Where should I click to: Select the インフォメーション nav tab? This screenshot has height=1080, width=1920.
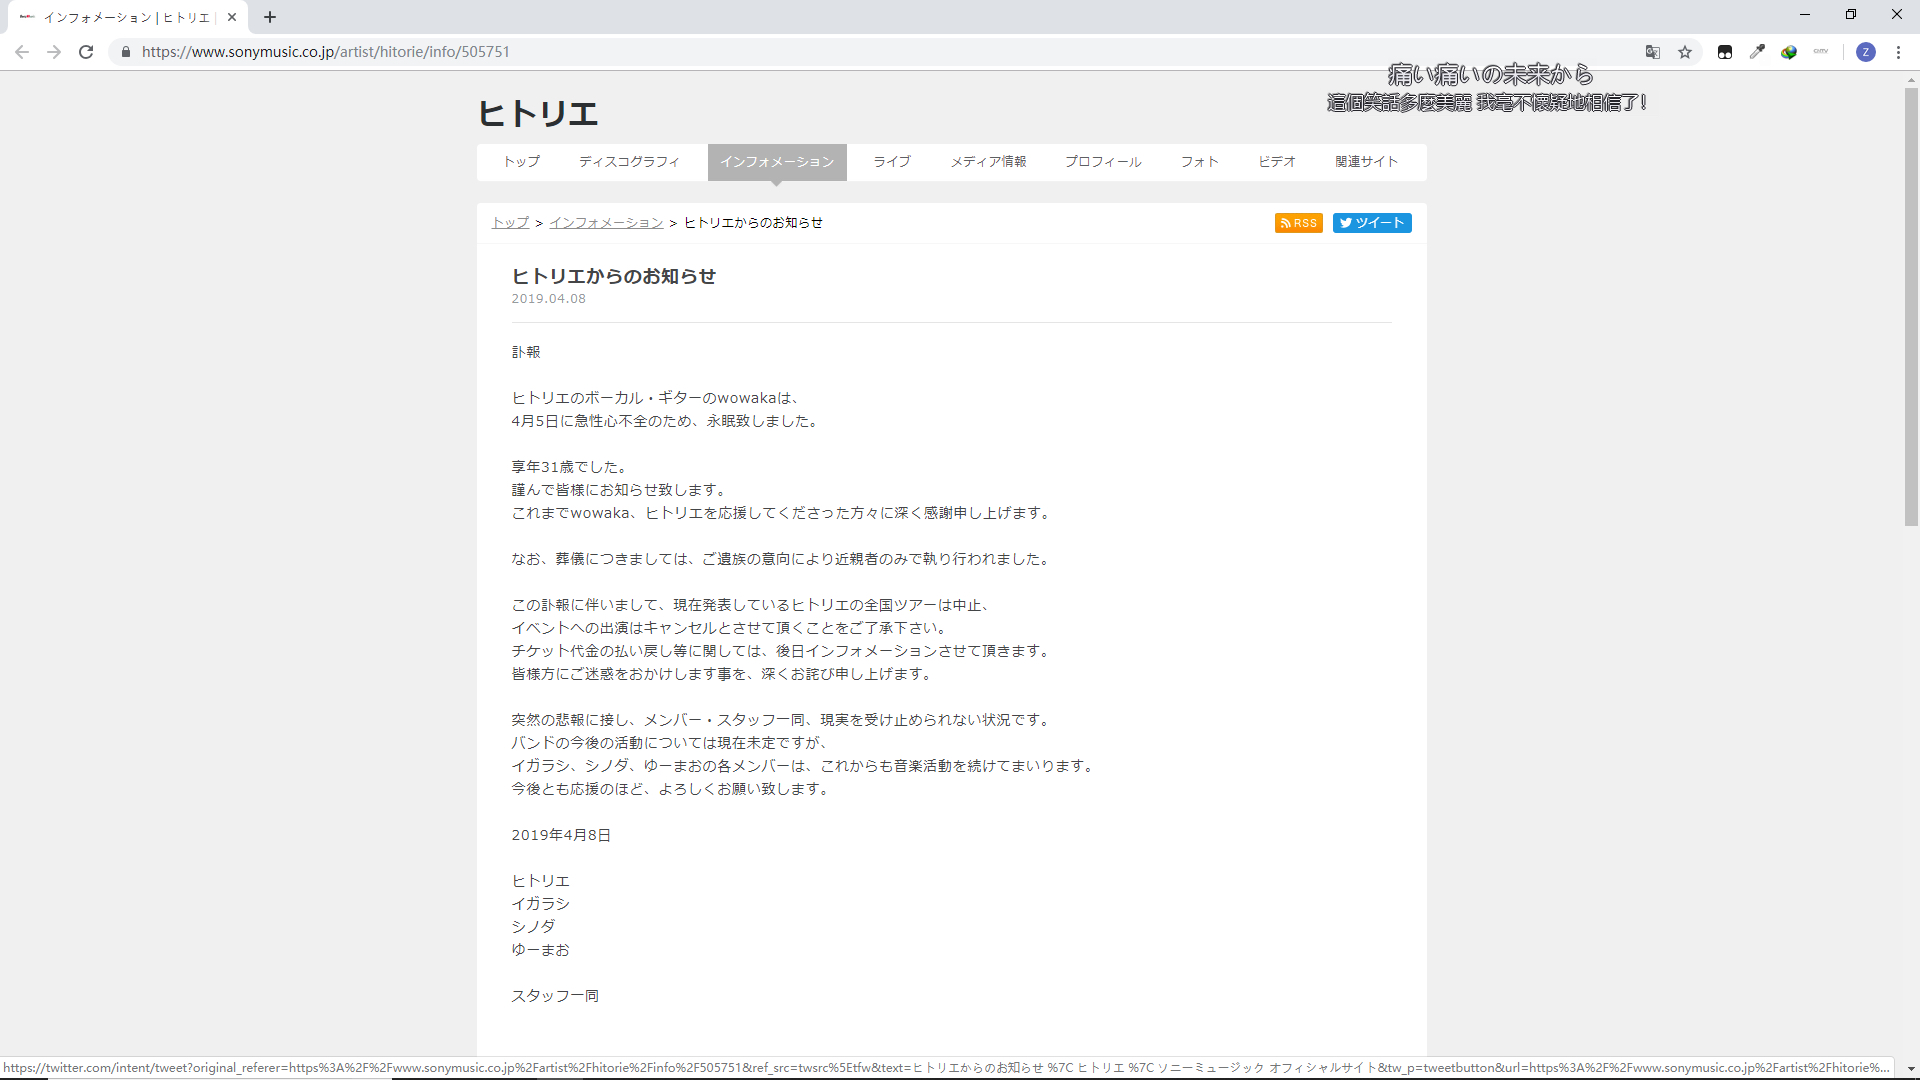pos(777,162)
